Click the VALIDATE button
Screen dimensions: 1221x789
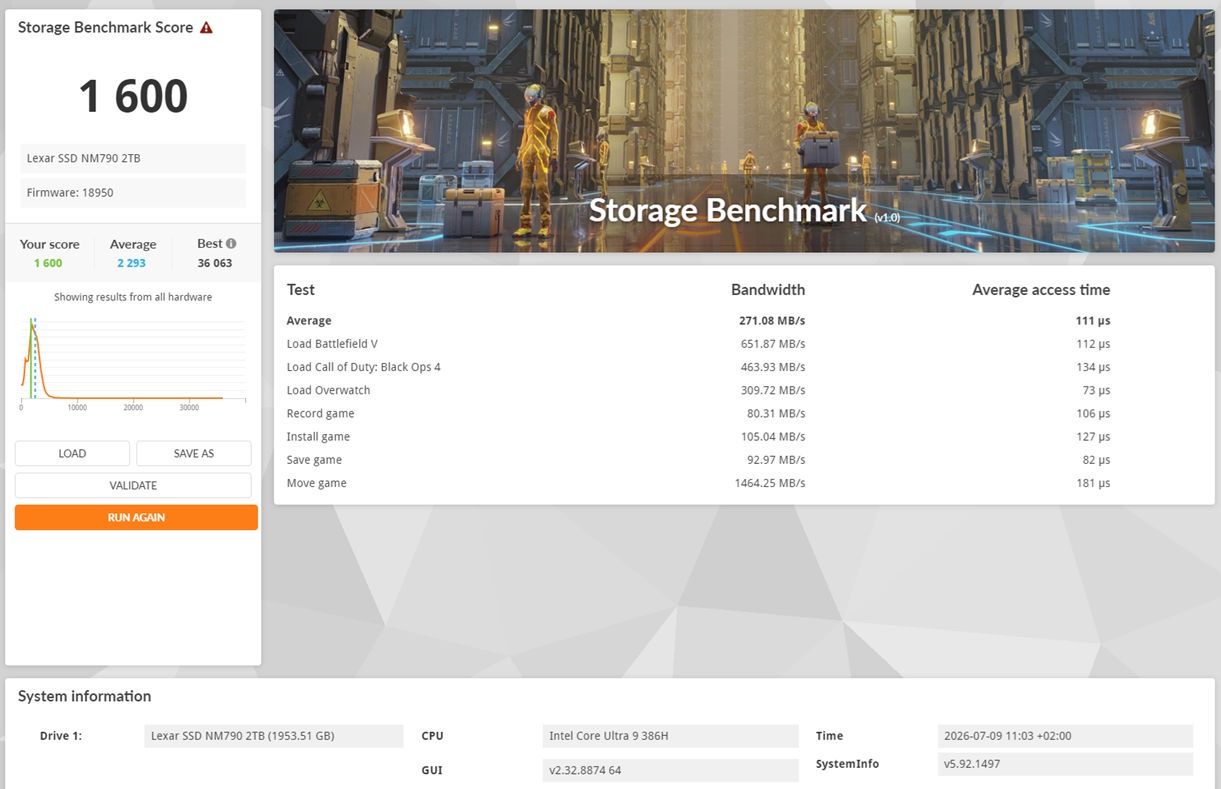pos(133,485)
